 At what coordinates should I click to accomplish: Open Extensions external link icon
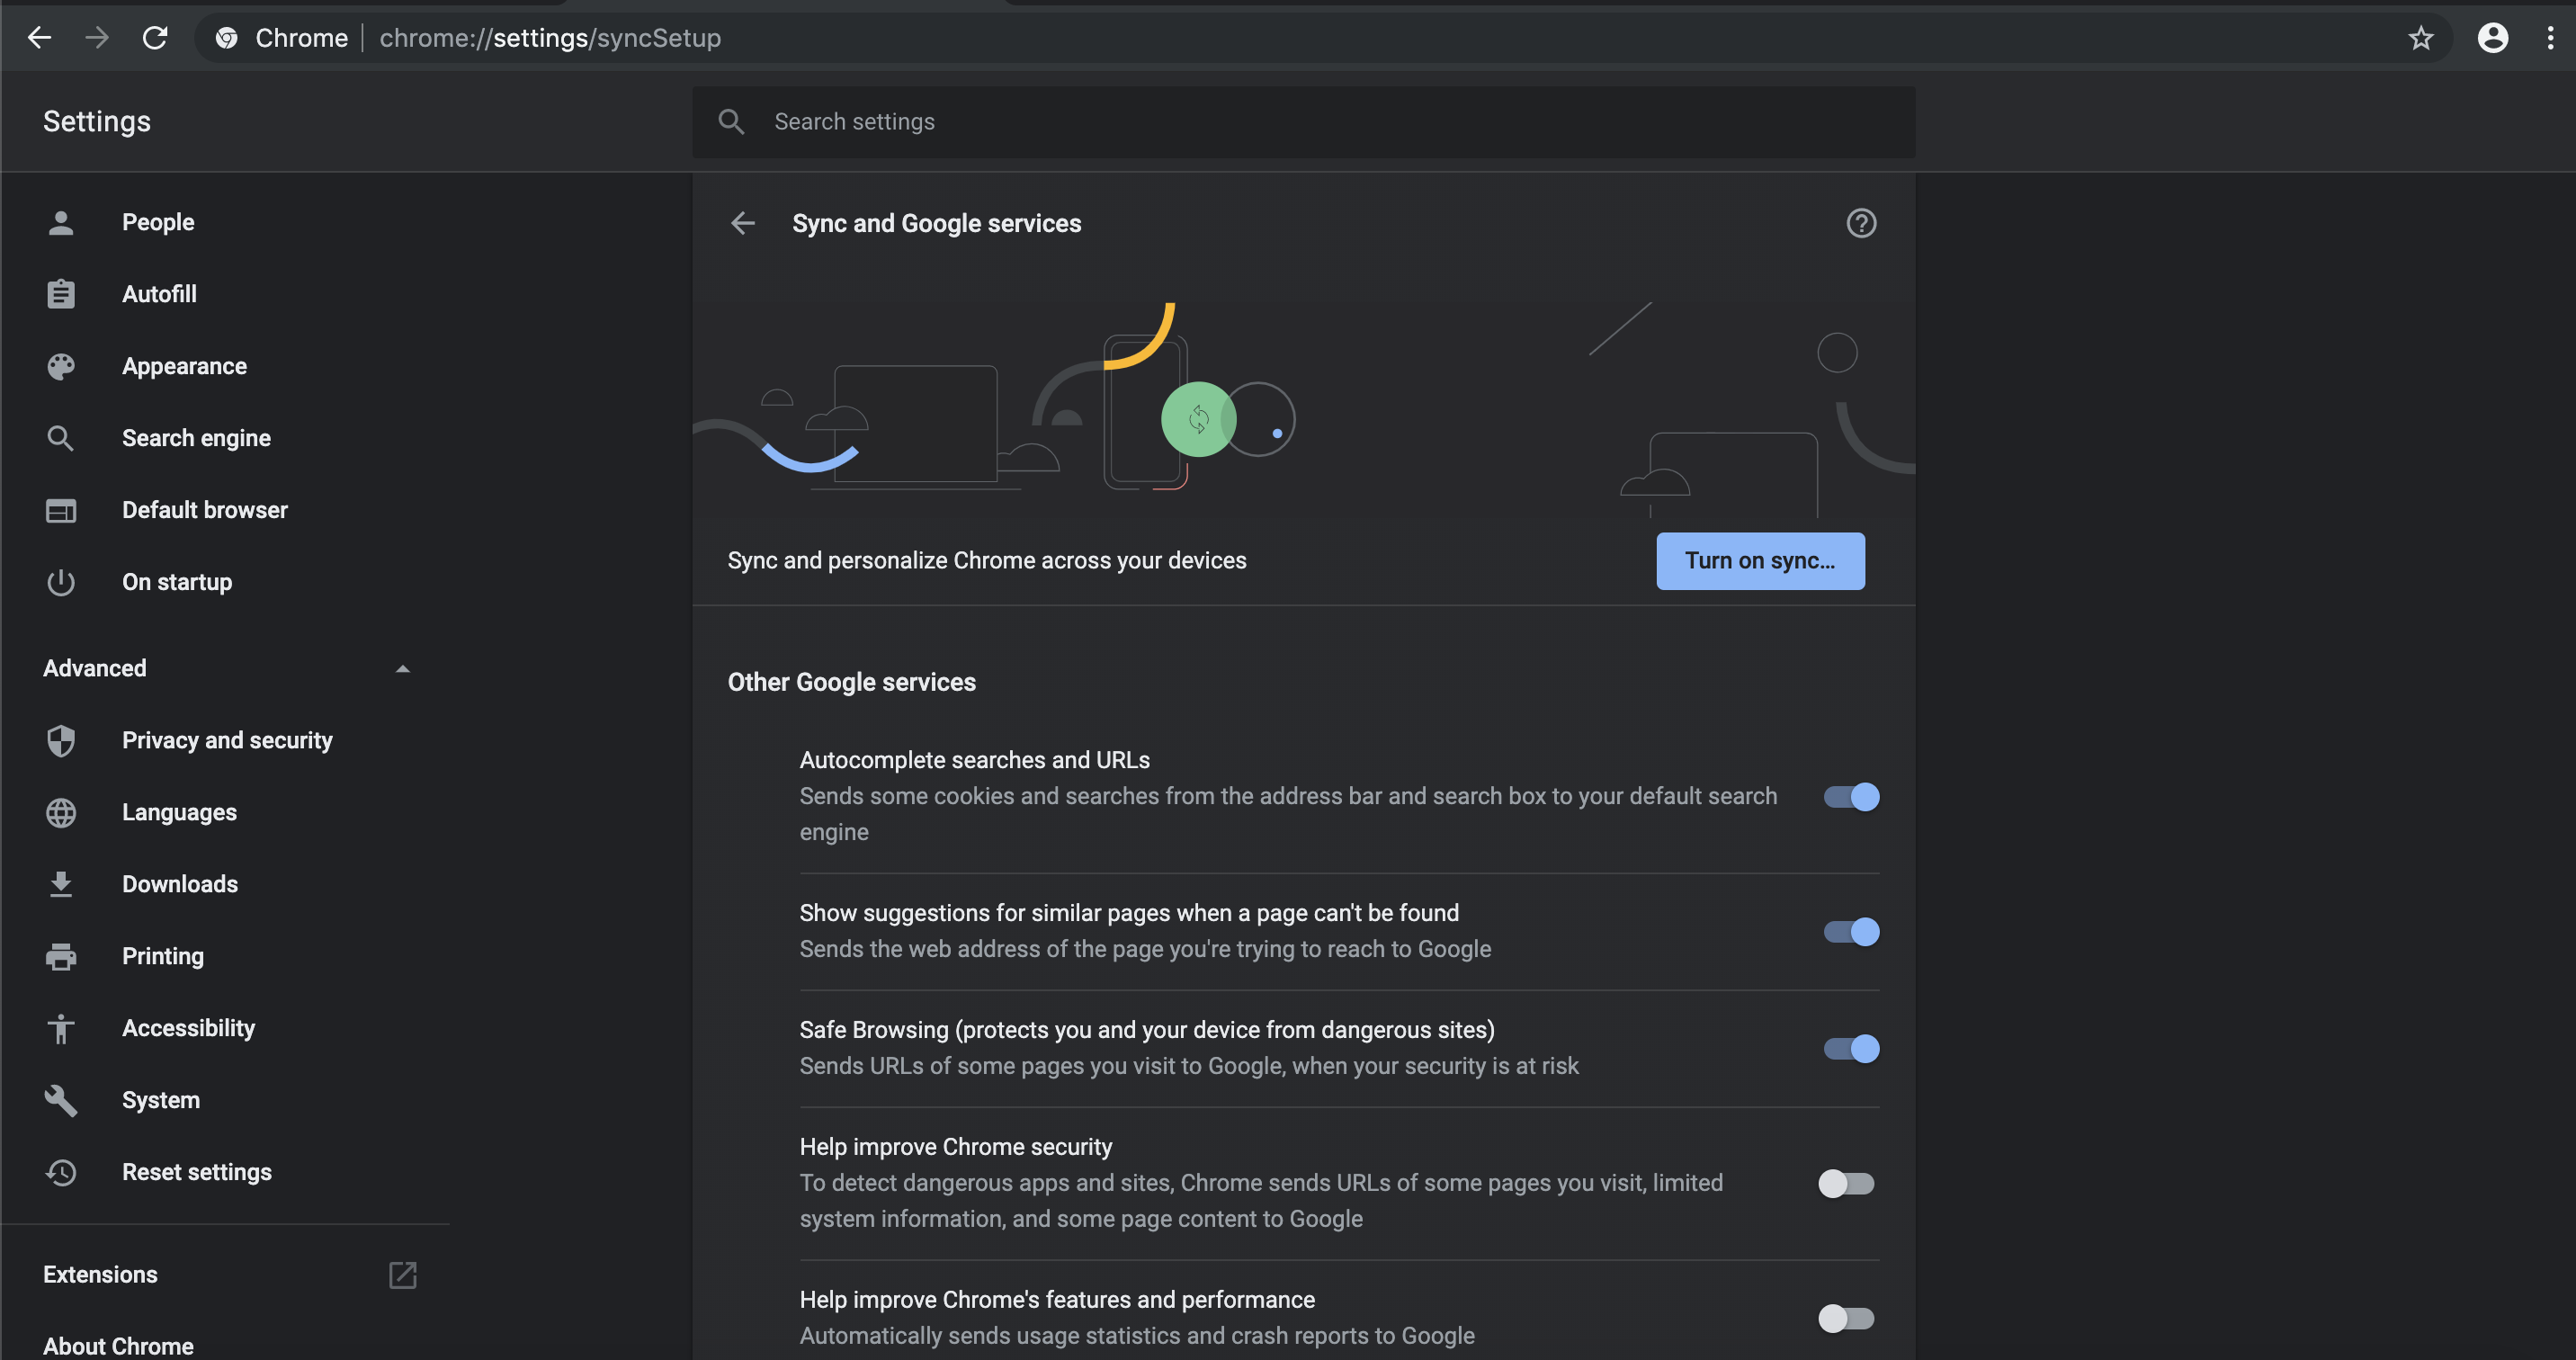click(x=402, y=1275)
